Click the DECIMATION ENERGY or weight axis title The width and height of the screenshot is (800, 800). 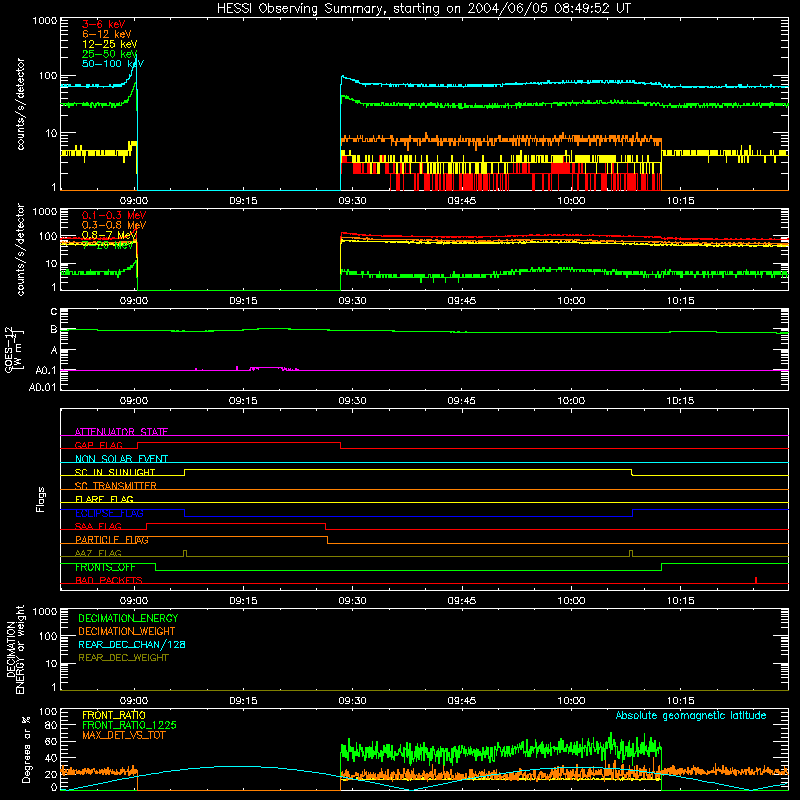click(x=15, y=649)
